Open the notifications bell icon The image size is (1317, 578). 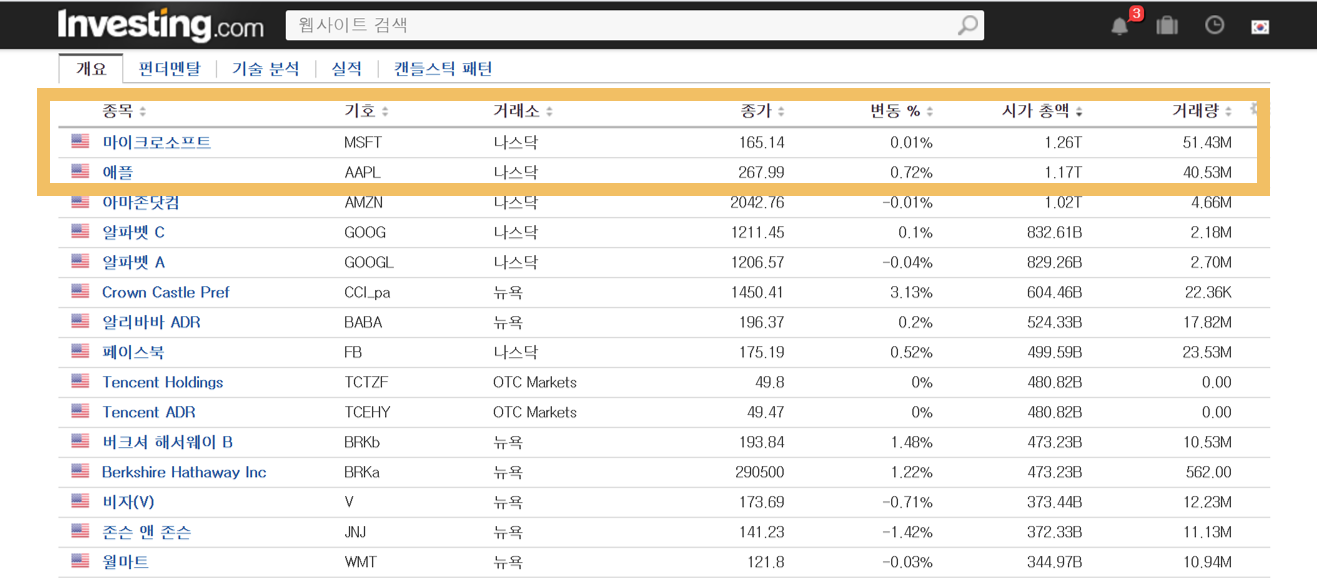(x=1119, y=26)
